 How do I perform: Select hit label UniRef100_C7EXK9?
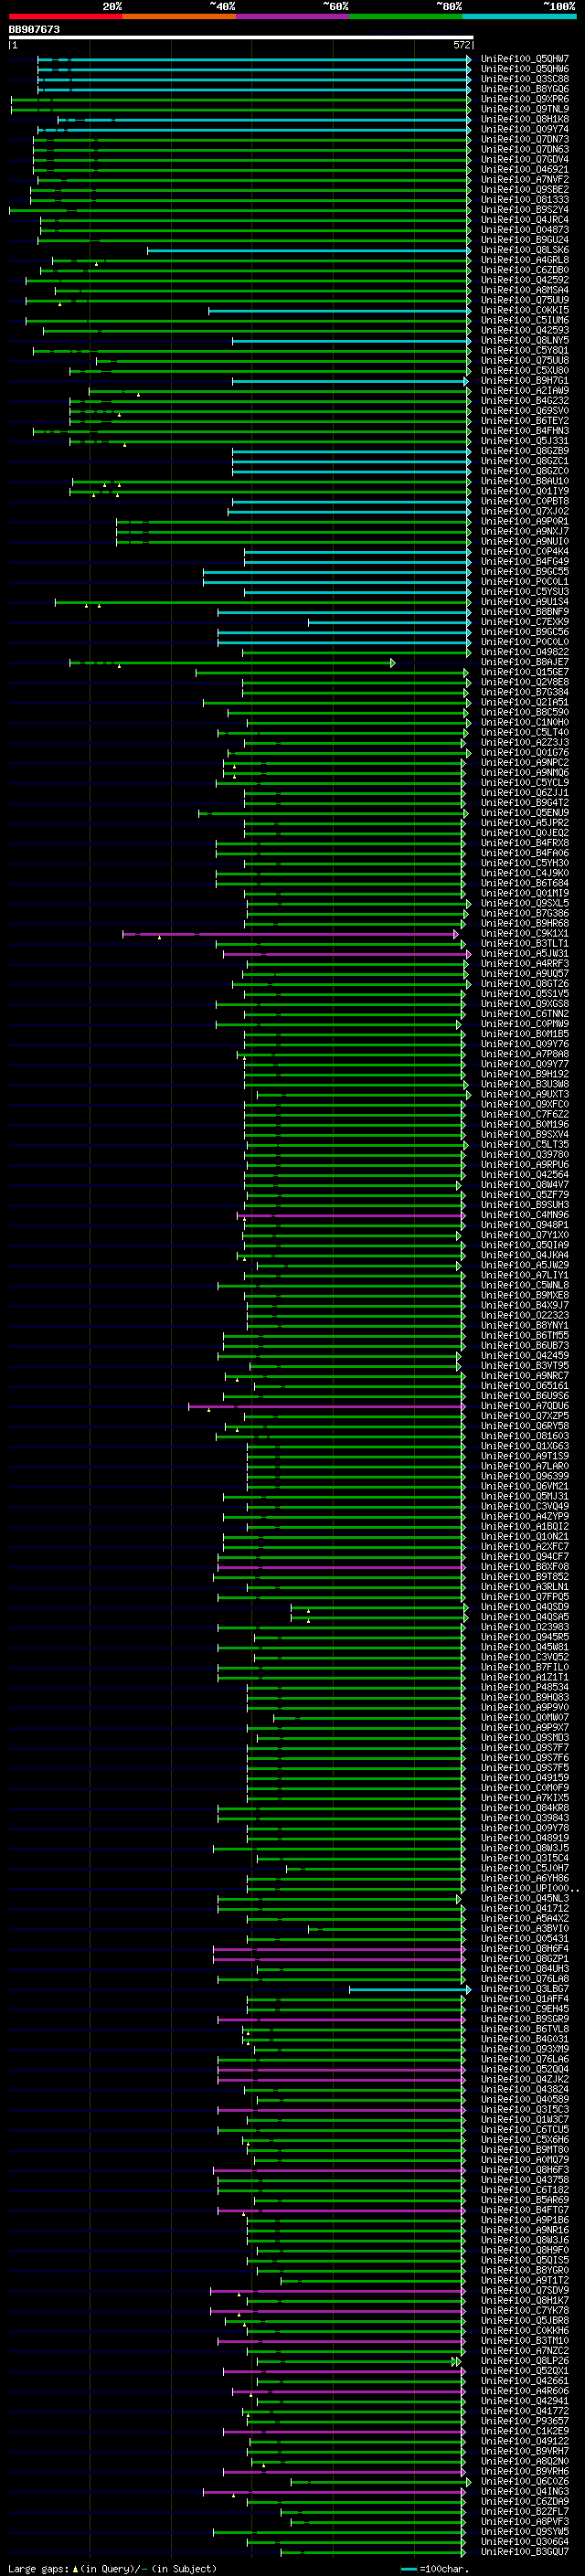525,622
